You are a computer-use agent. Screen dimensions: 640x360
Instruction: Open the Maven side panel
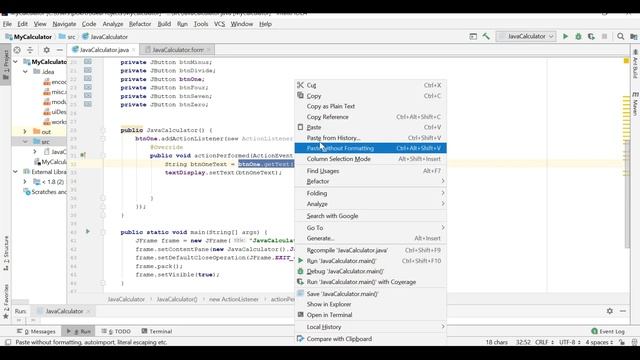click(635, 103)
